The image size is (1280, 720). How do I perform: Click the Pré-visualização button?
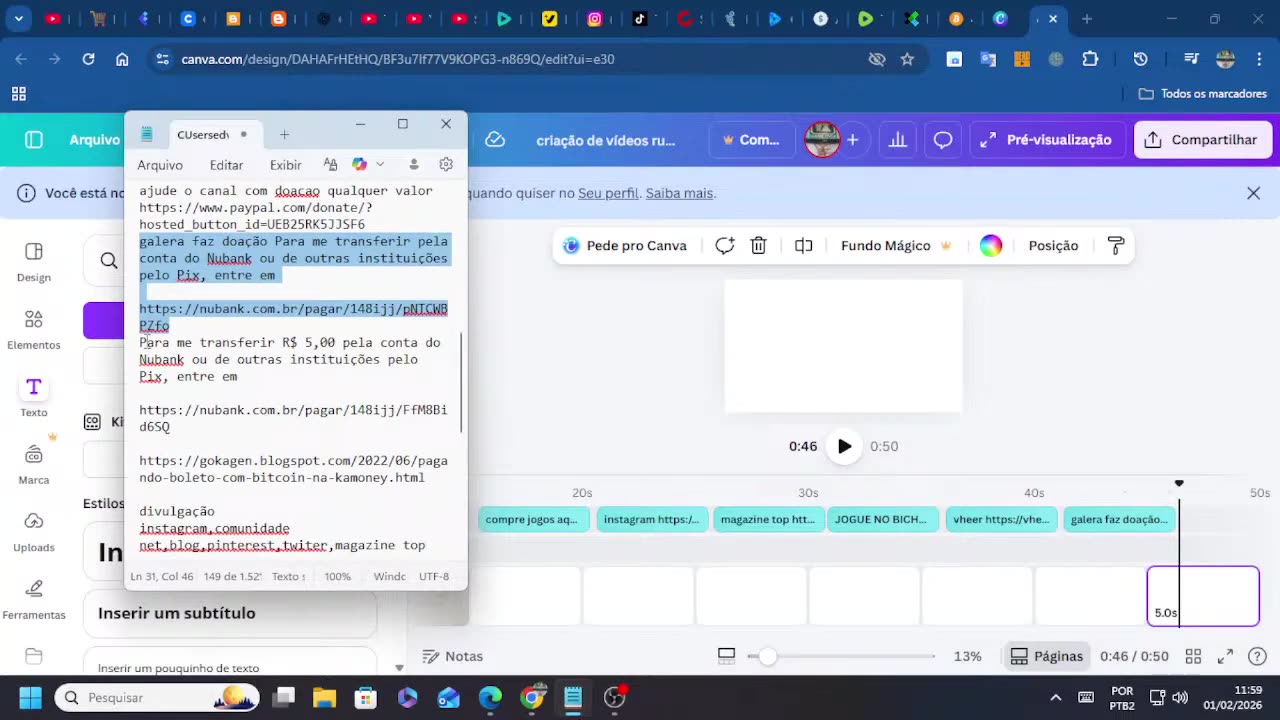(1045, 140)
